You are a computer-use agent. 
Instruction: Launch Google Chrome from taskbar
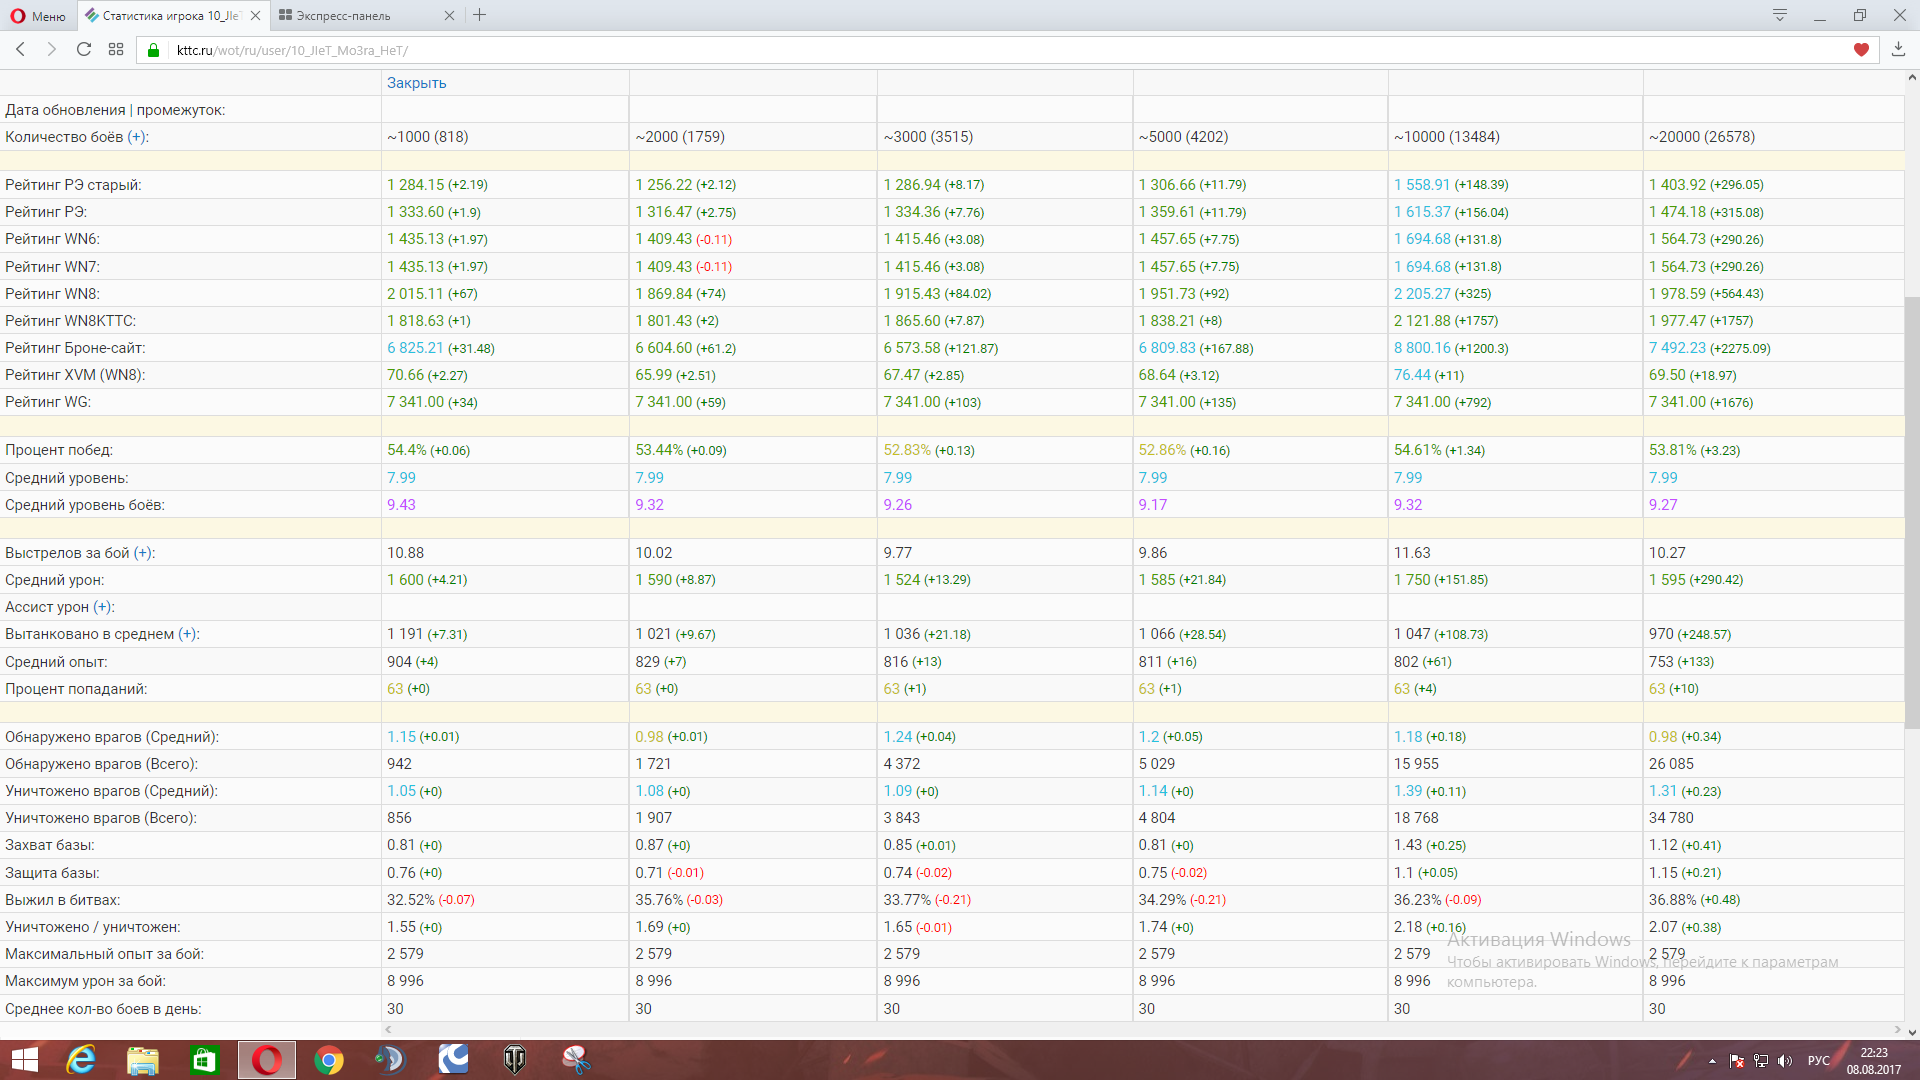[x=328, y=1060]
